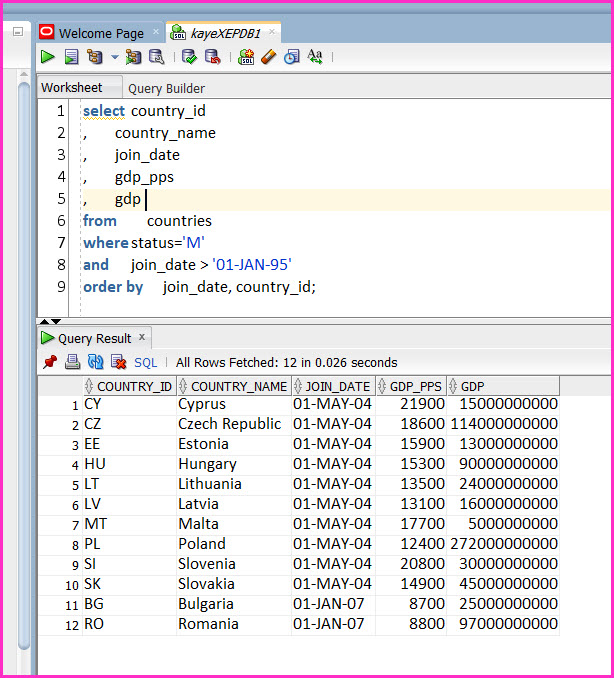Expand the Explain Plan dropdown arrow
Image resolution: width=614 pixels, height=678 pixels.
tap(114, 57)
